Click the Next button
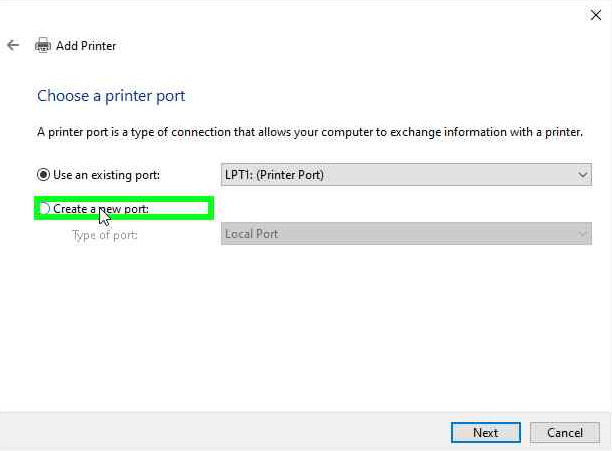The height and width of the screenshot is (451, 612). pos(485,433)
